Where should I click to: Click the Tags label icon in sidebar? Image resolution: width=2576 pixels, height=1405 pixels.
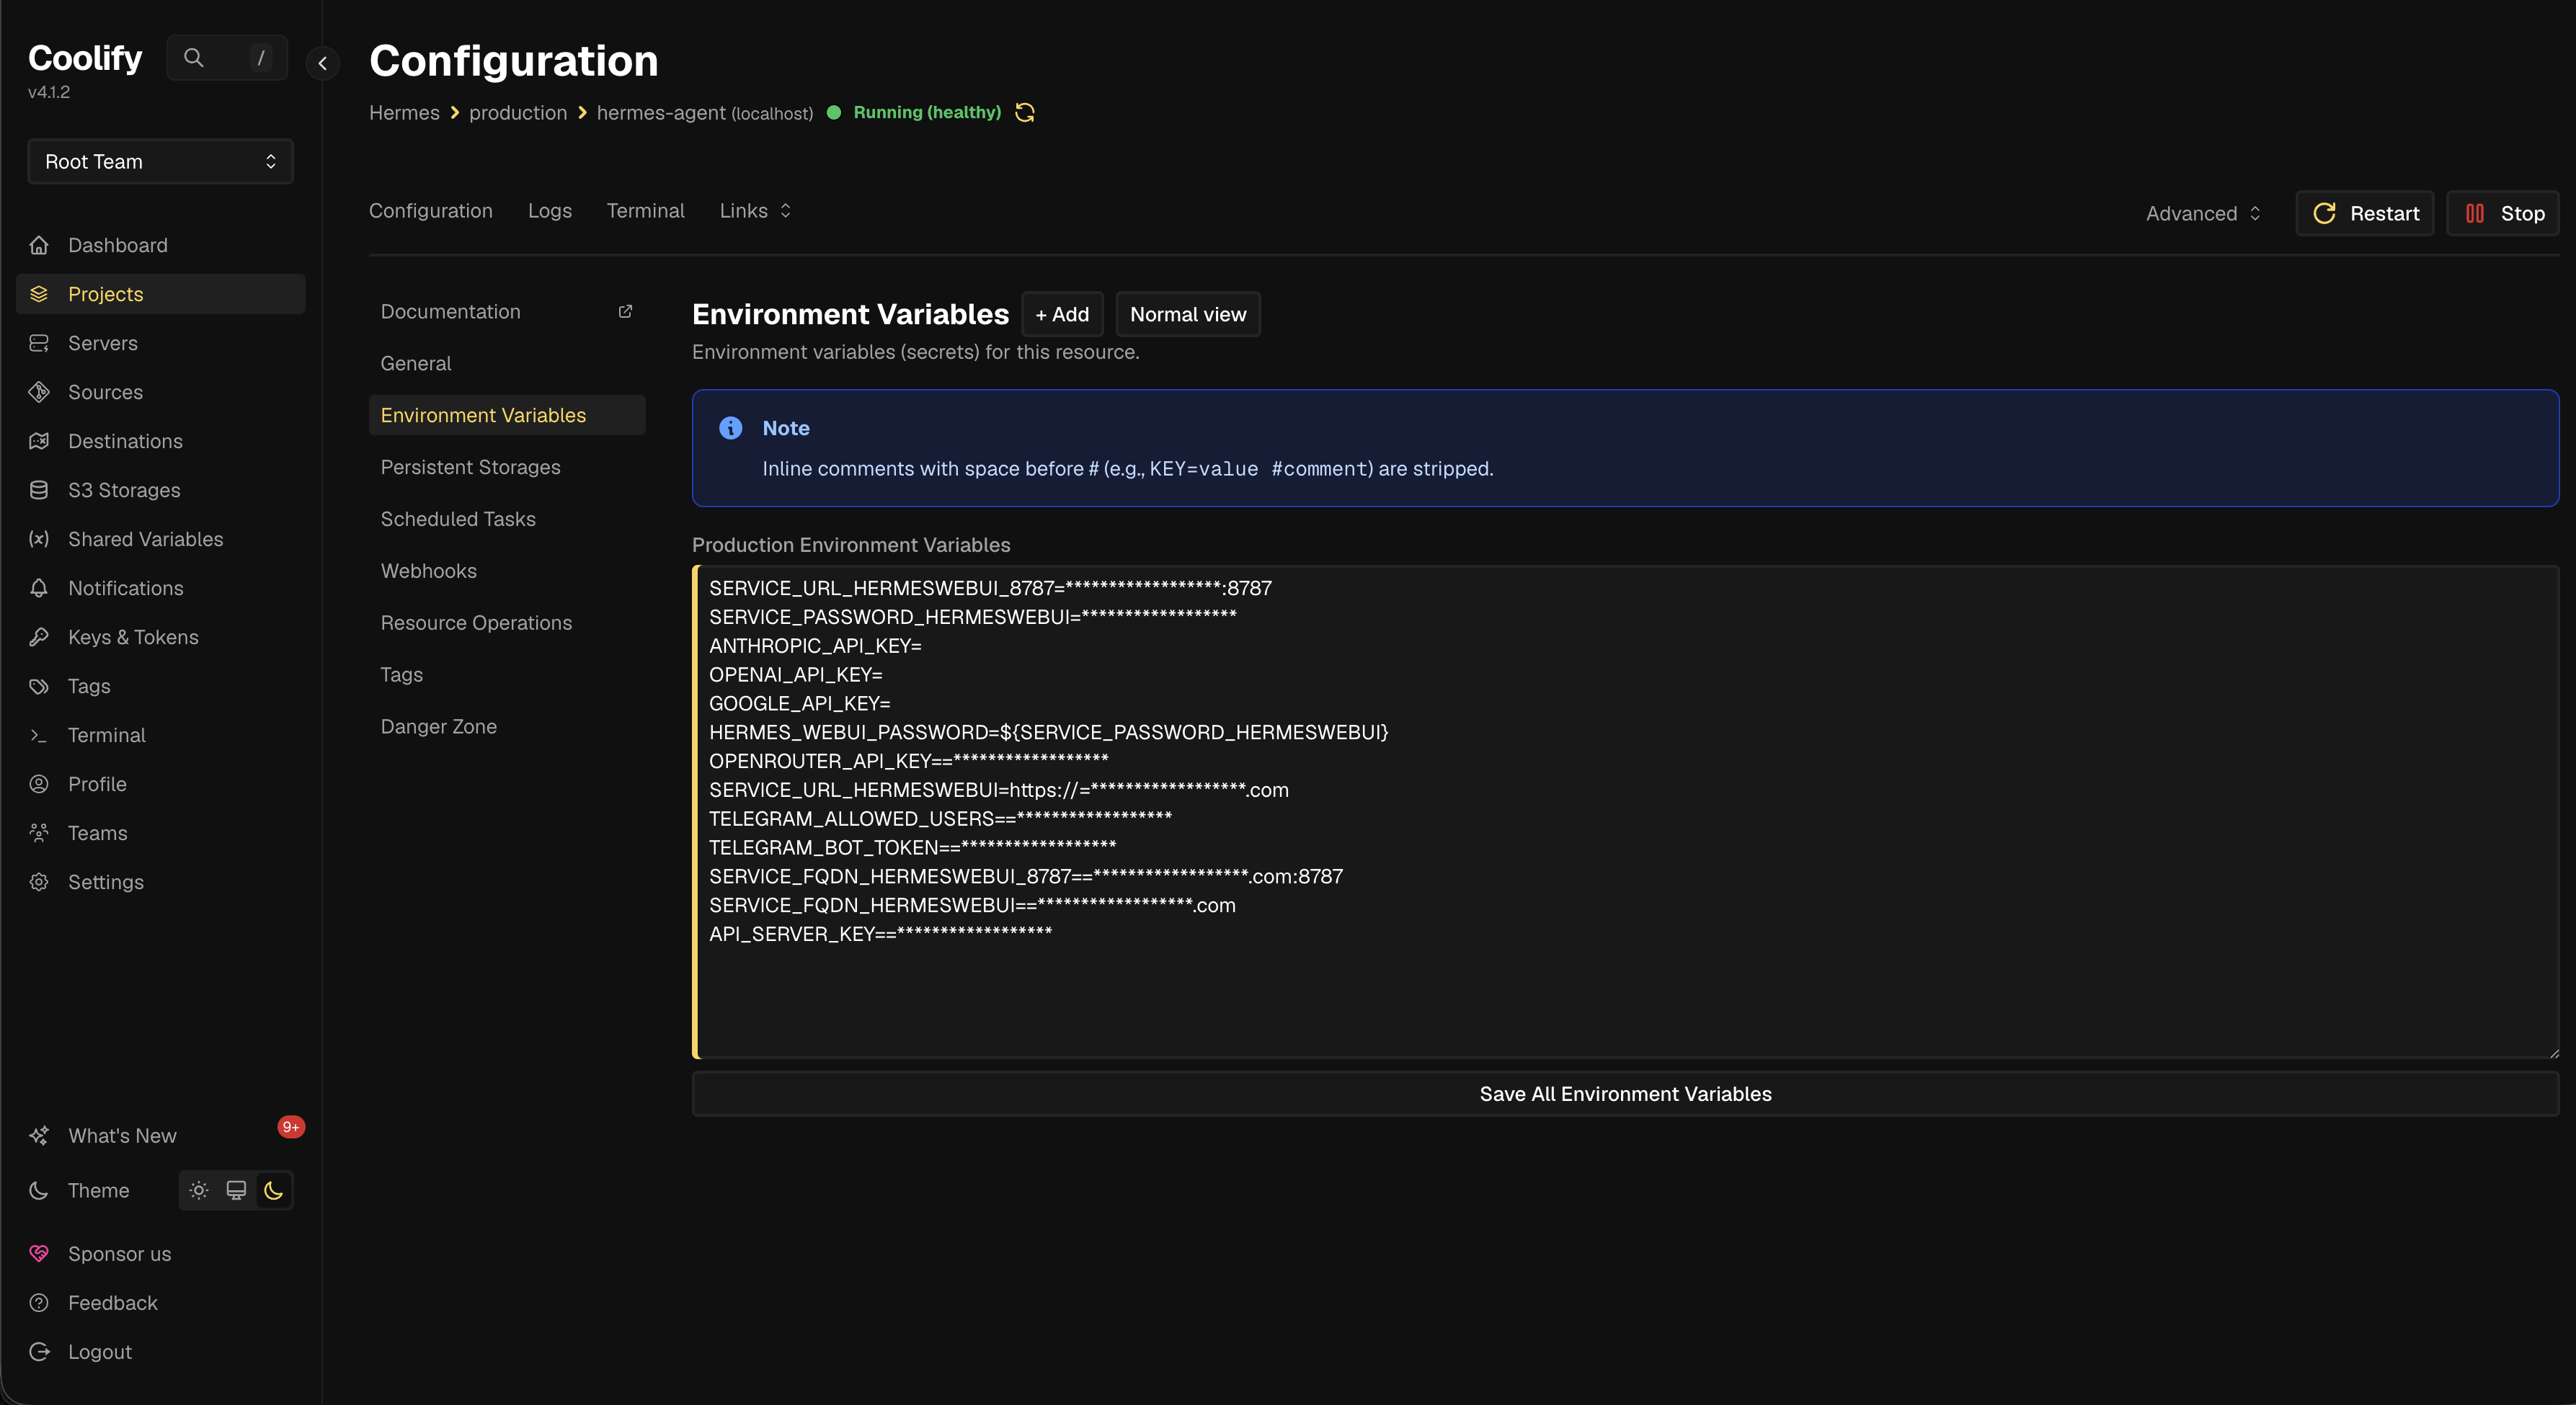pyautogui.click(x=39, y=686)
